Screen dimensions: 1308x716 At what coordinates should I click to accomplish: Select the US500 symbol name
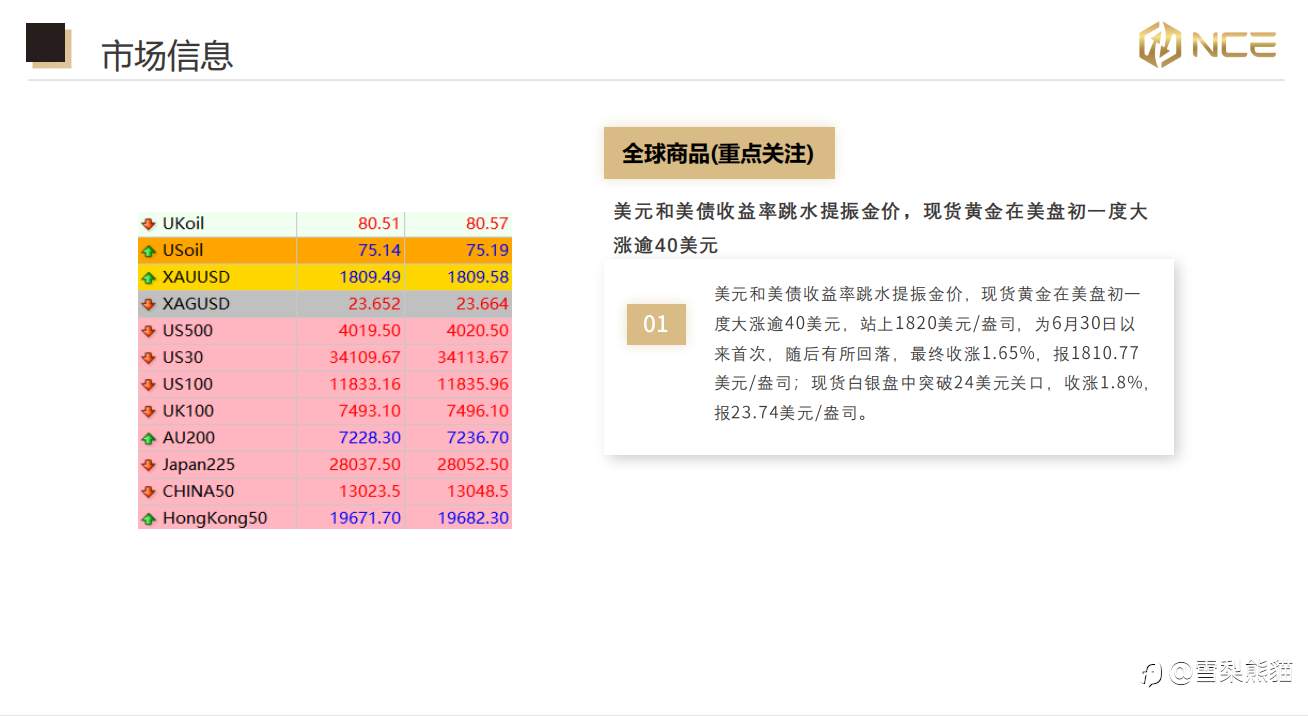(187, 331)
